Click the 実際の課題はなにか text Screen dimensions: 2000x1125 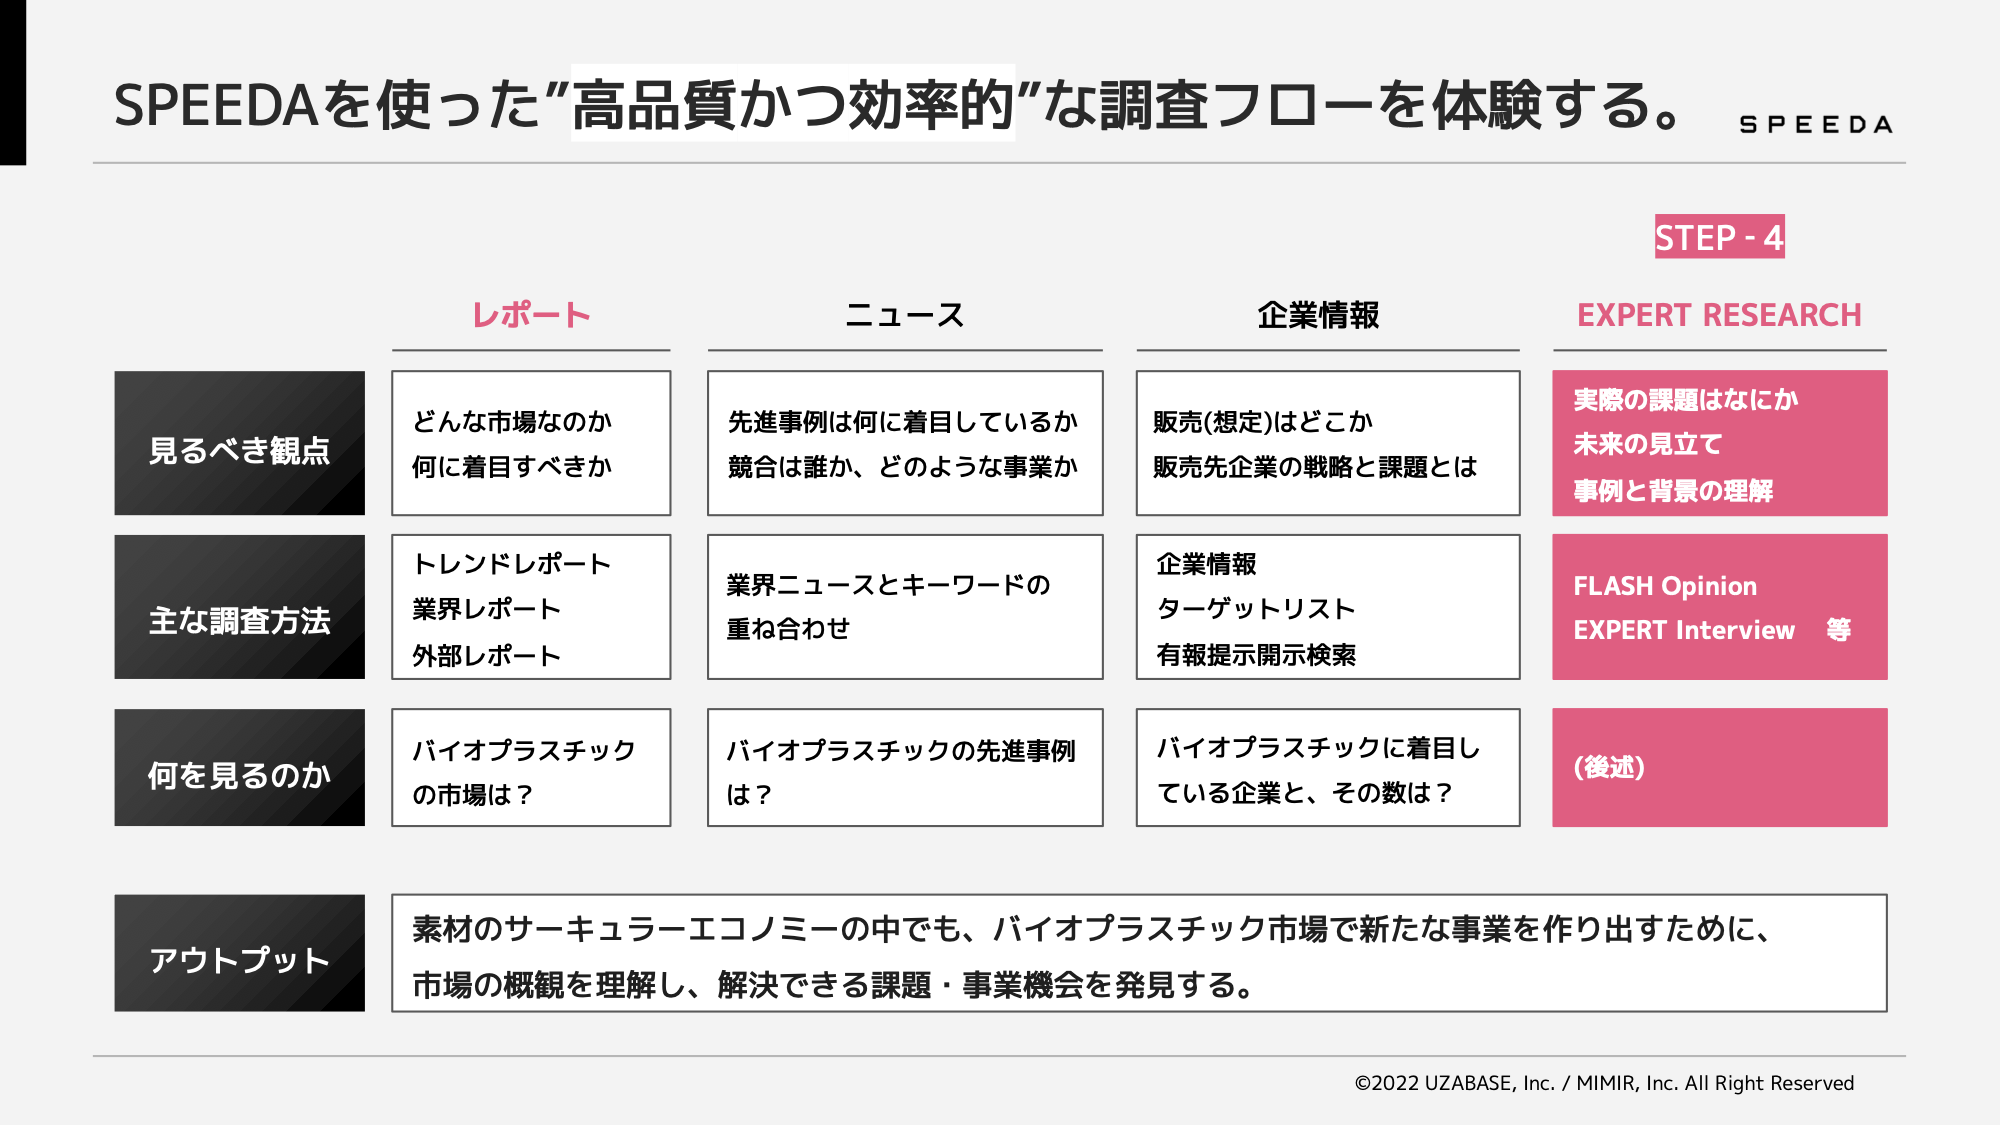click(1686, 400)
